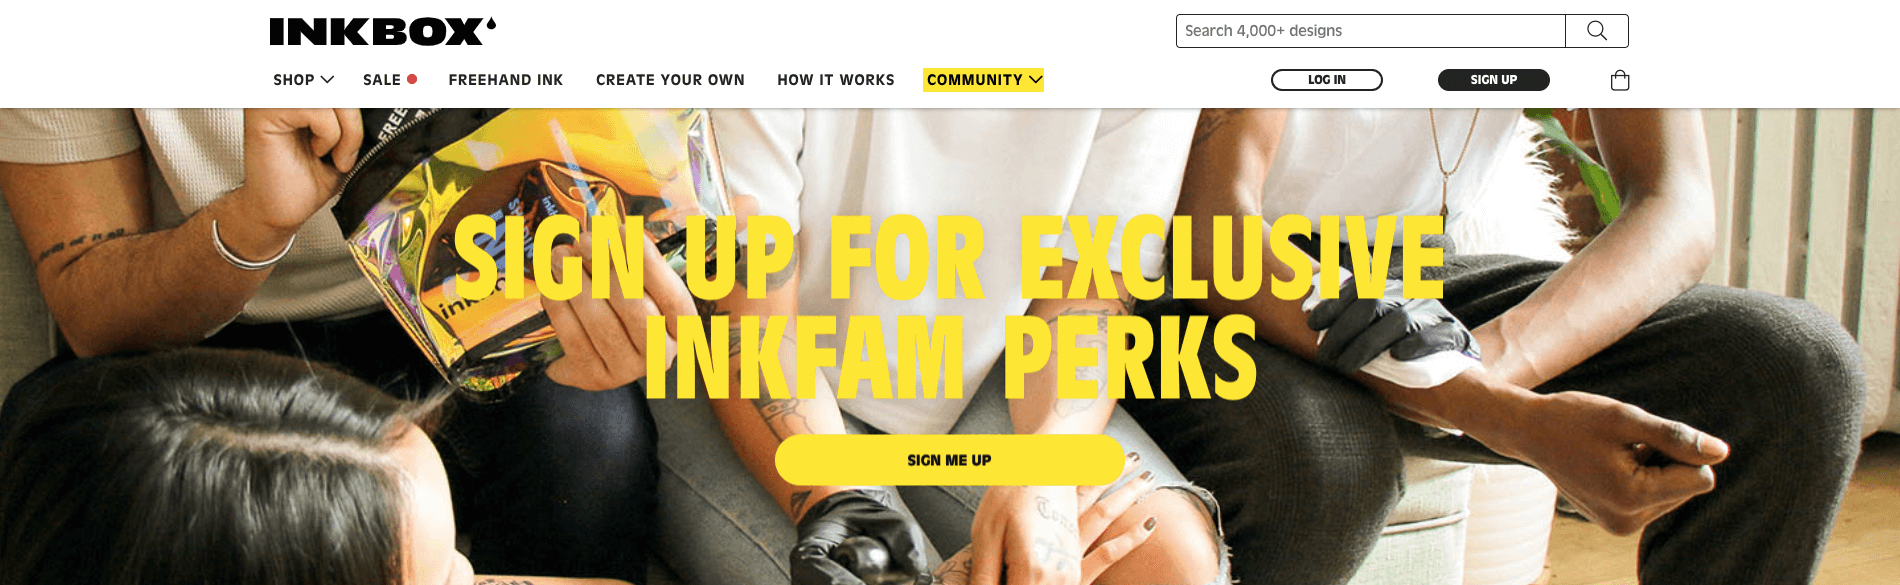Open the shopping bag cart icon

click(x=1620, y=80)
